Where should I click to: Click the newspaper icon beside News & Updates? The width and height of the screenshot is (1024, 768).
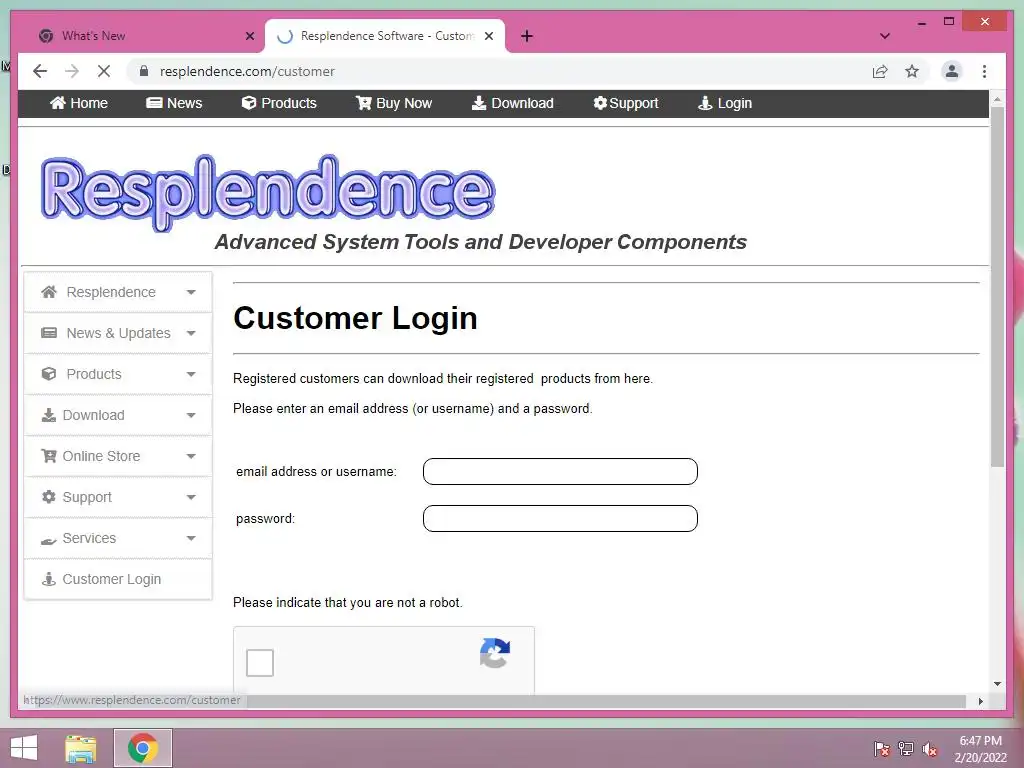pos(49,333)
